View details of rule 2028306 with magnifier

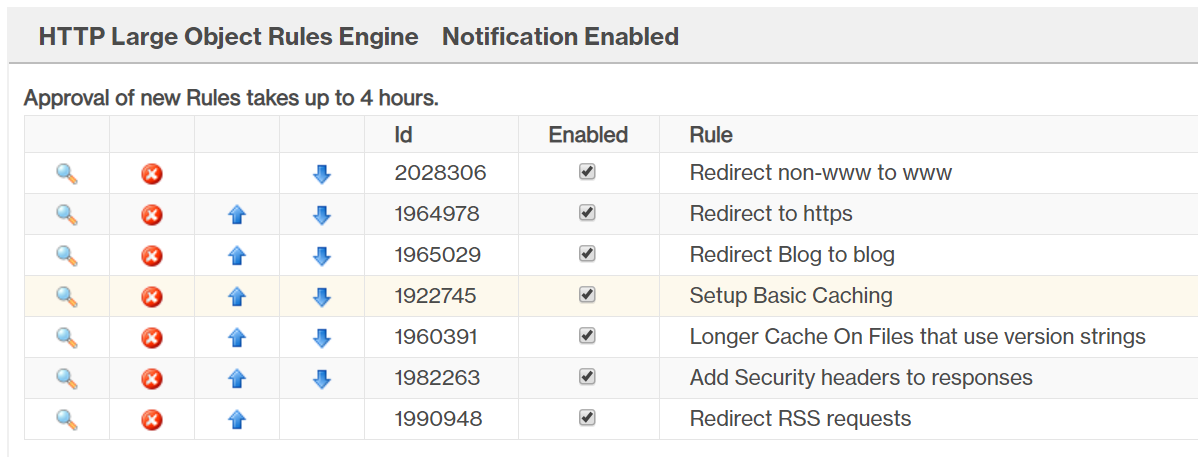tap(67, 174)
